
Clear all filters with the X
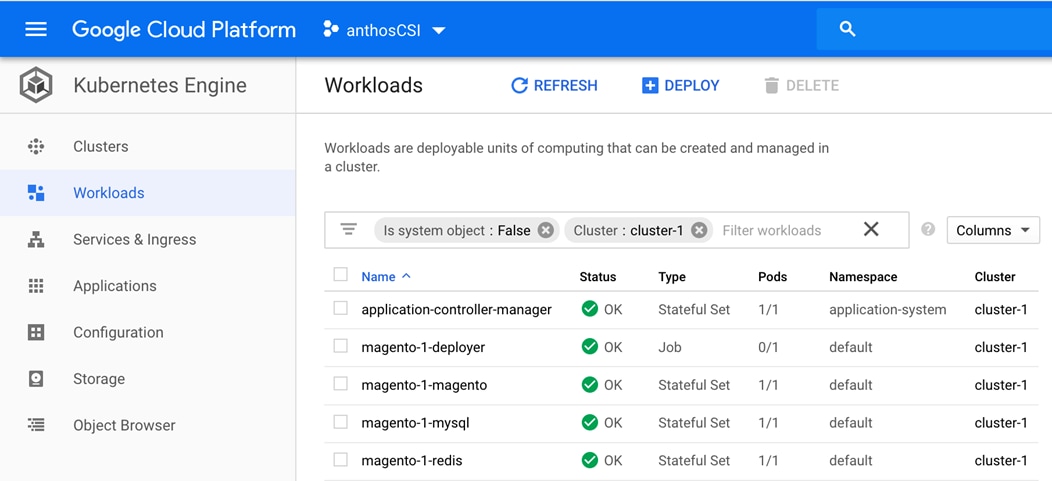click(871, 229)
